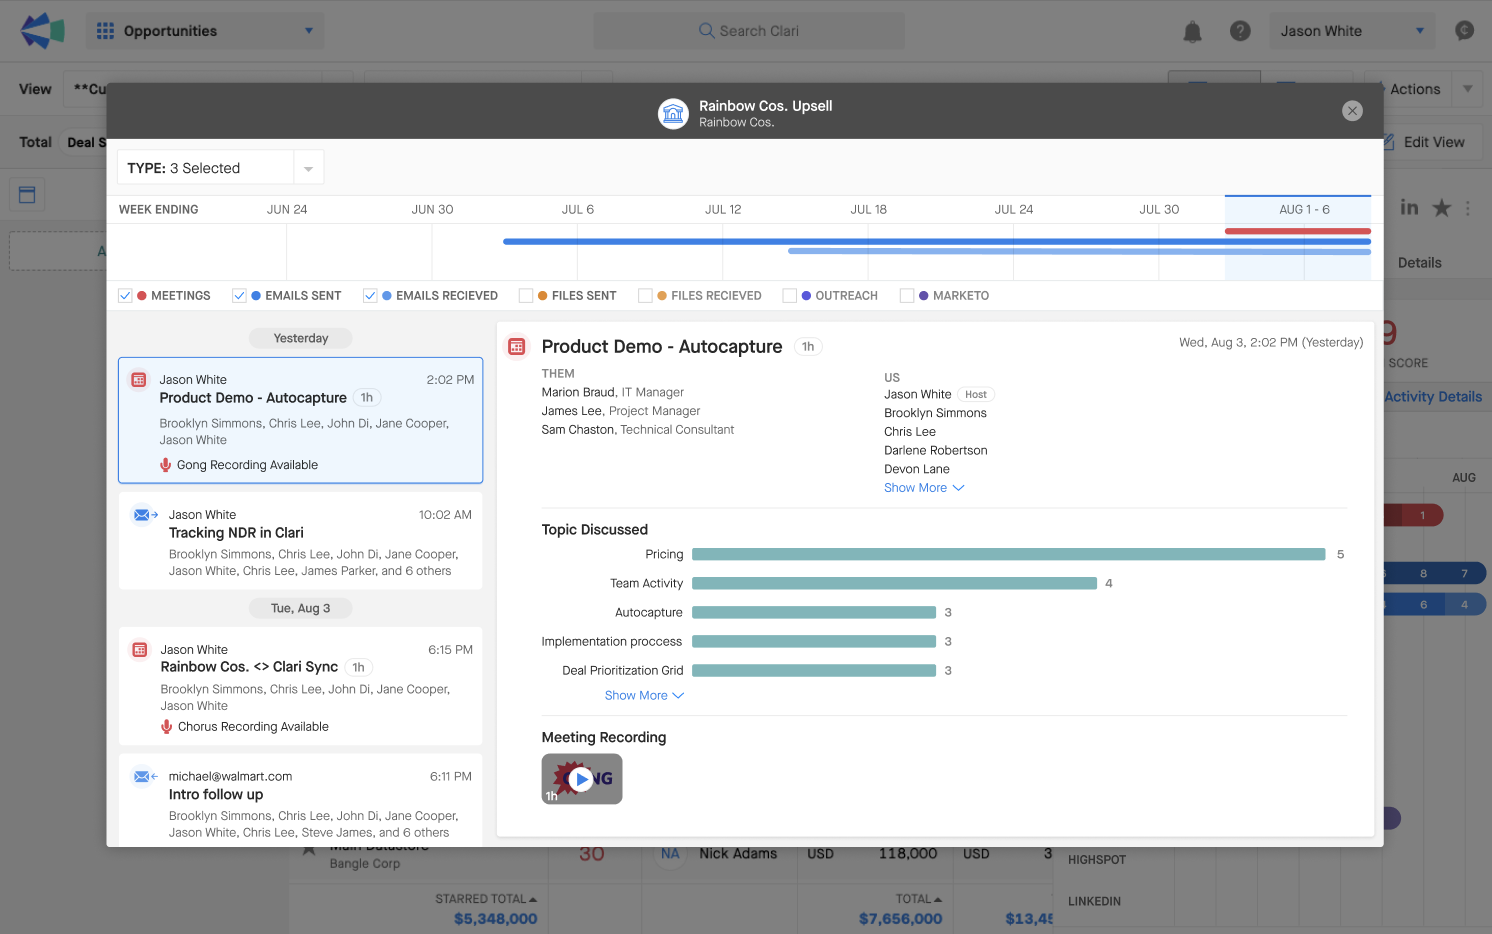Select the JUN 24 week column
The image size is (1492, 934).
coord(287,209)
